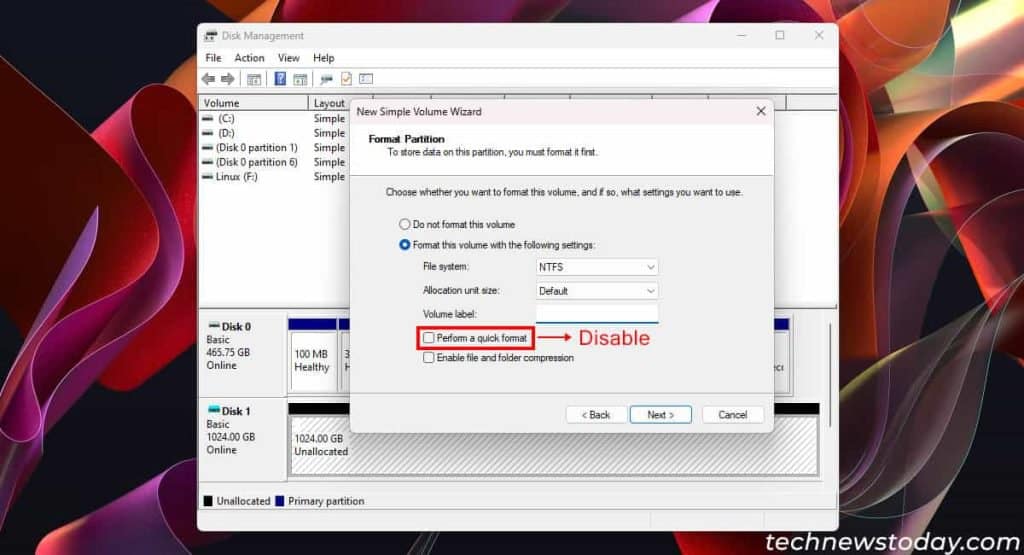Maximize the Disk Management window
1024x555 pixels.
click(780, 35)
